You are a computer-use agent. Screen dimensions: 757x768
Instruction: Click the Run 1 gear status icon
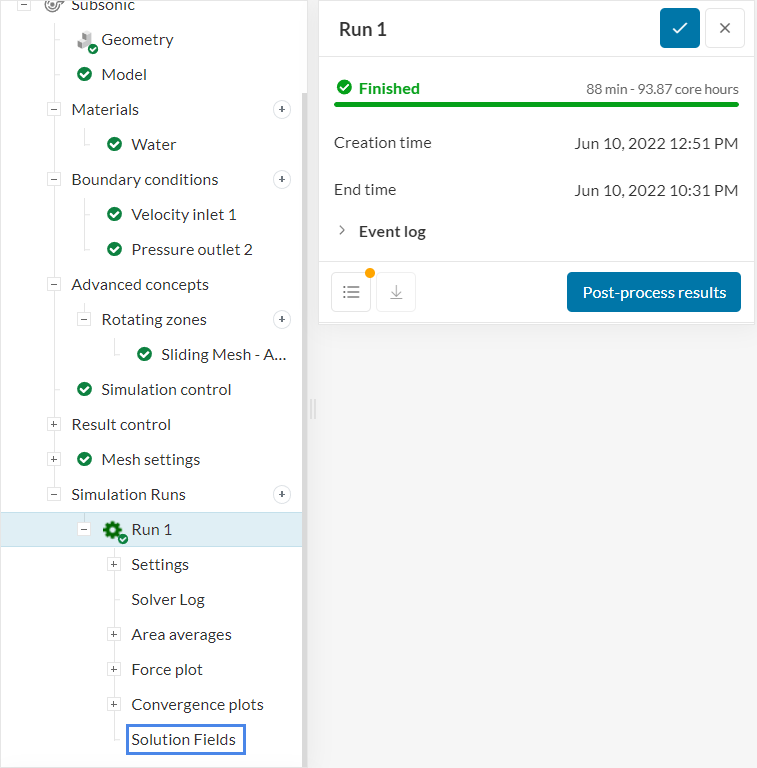[115, 531]
